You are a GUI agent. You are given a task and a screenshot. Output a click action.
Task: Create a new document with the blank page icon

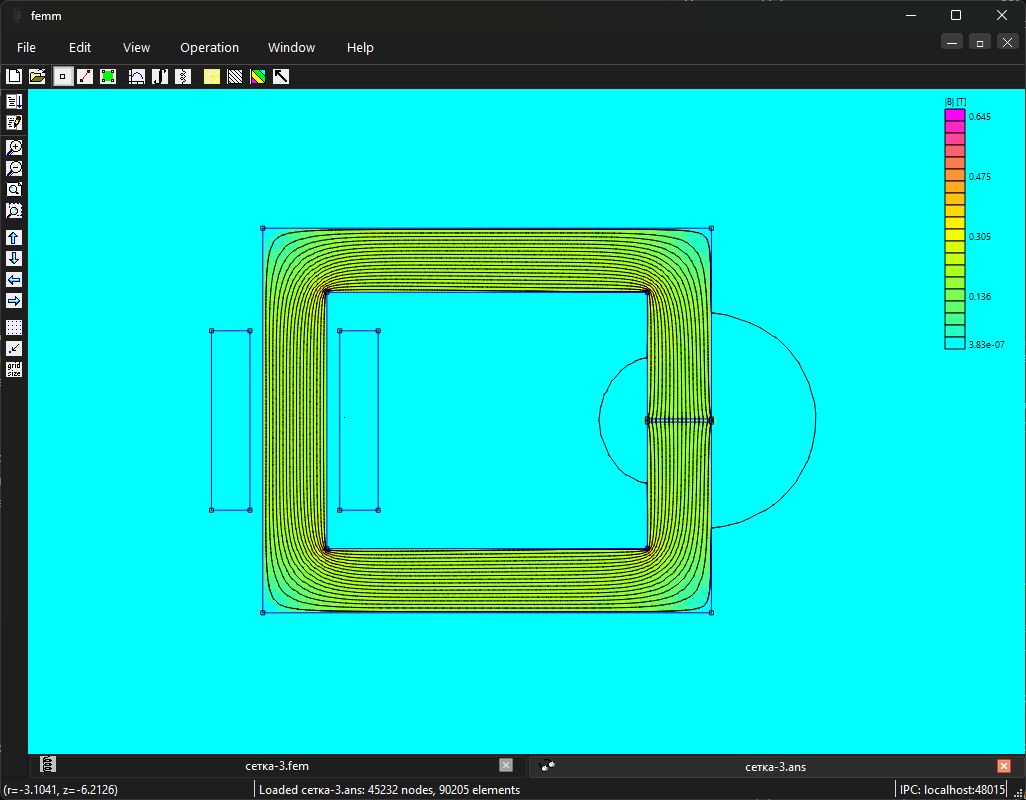point(14,77)
